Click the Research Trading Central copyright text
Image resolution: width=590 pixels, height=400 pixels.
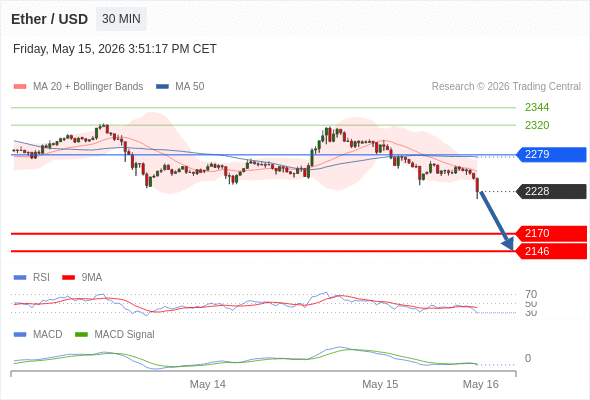pyautogui.click(x=506, y=87)
